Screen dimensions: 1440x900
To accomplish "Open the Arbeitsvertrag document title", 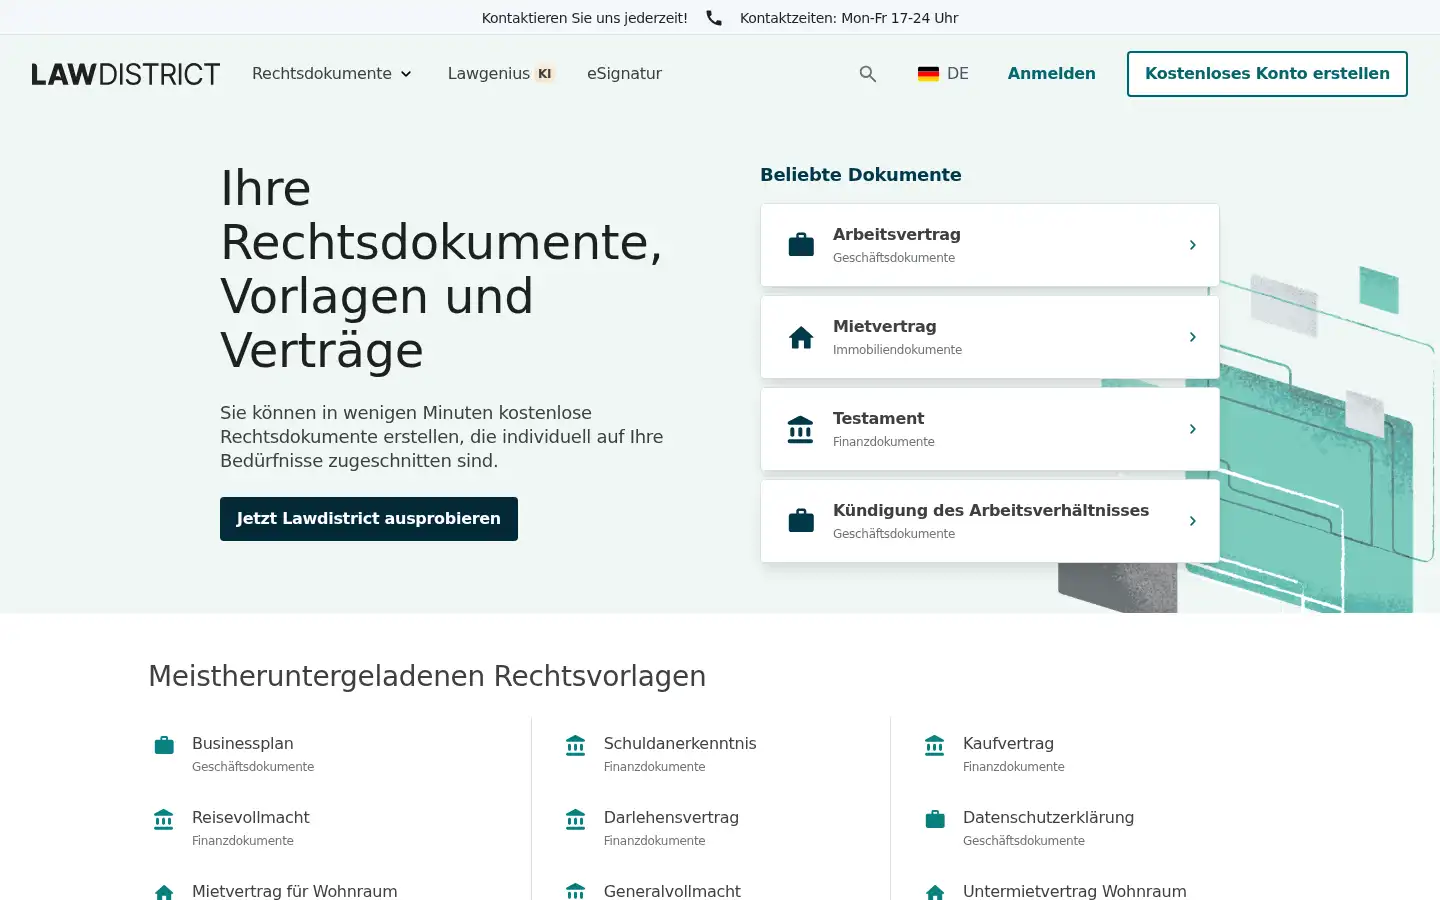I will click(897, 234).
